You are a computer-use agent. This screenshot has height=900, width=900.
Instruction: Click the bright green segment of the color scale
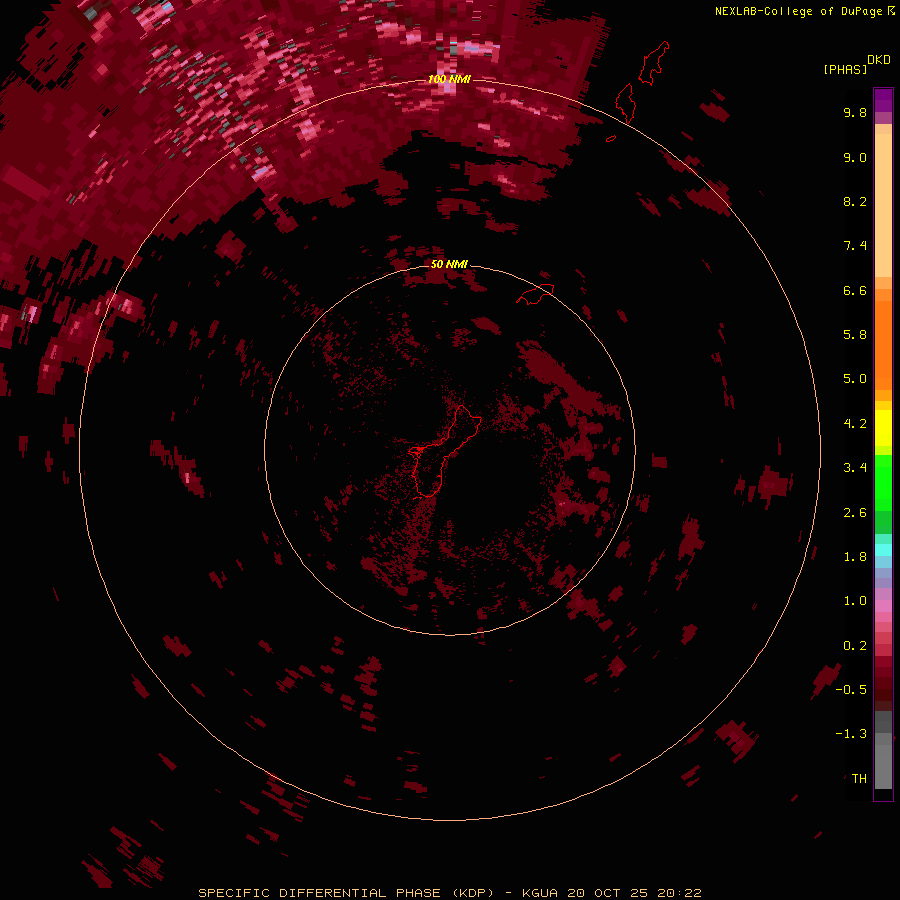point(883,482)
